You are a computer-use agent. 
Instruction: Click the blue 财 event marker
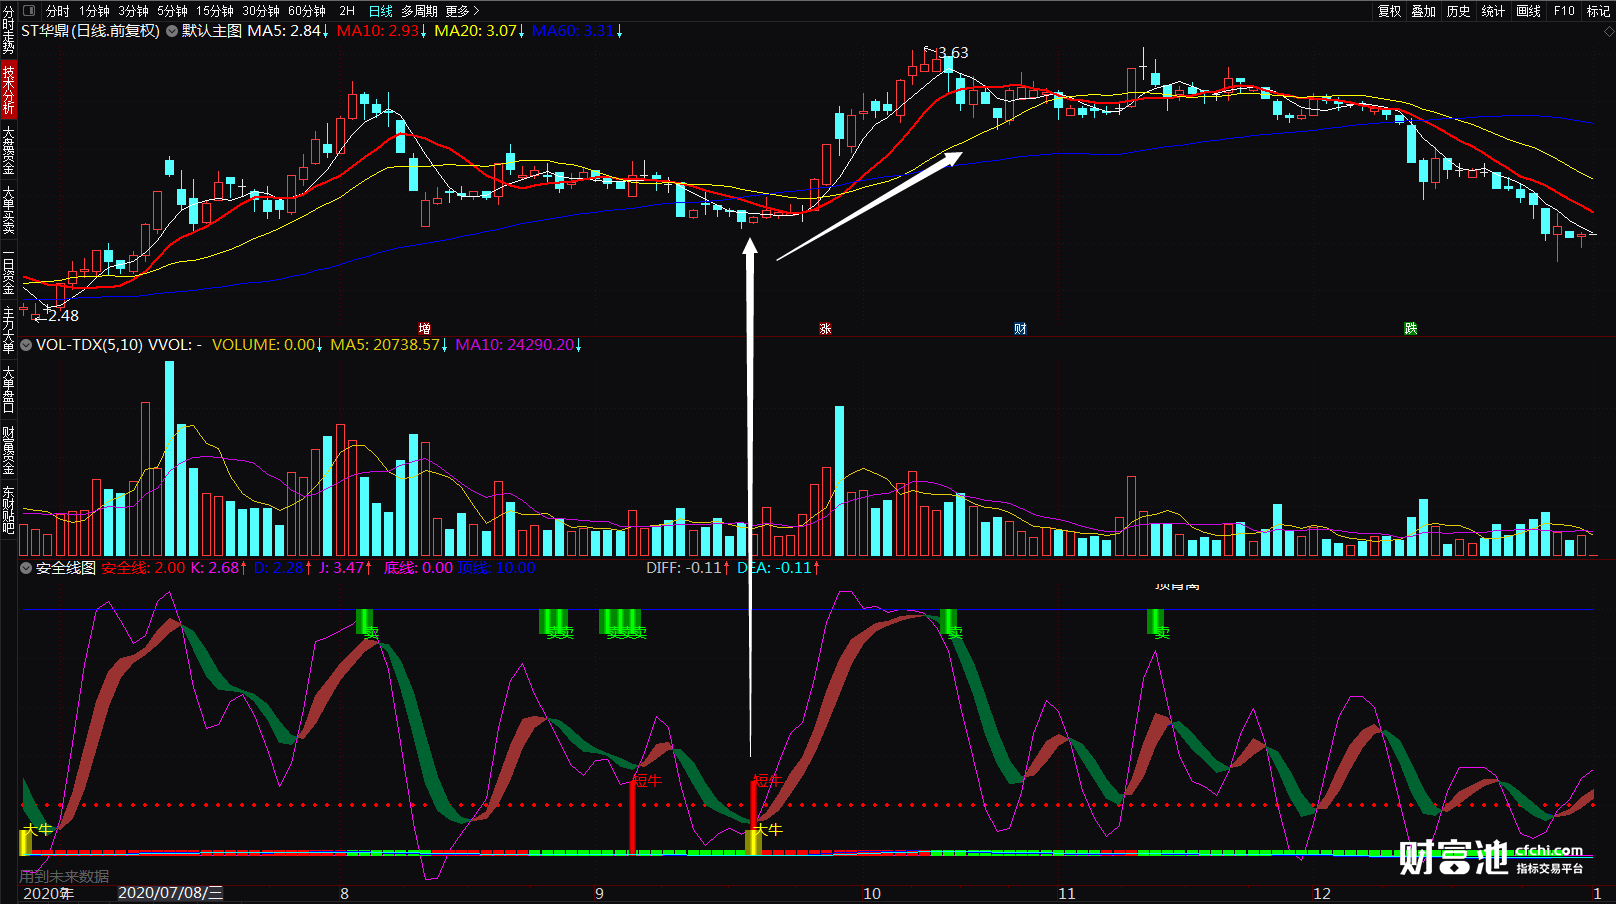pos(1020,329)
